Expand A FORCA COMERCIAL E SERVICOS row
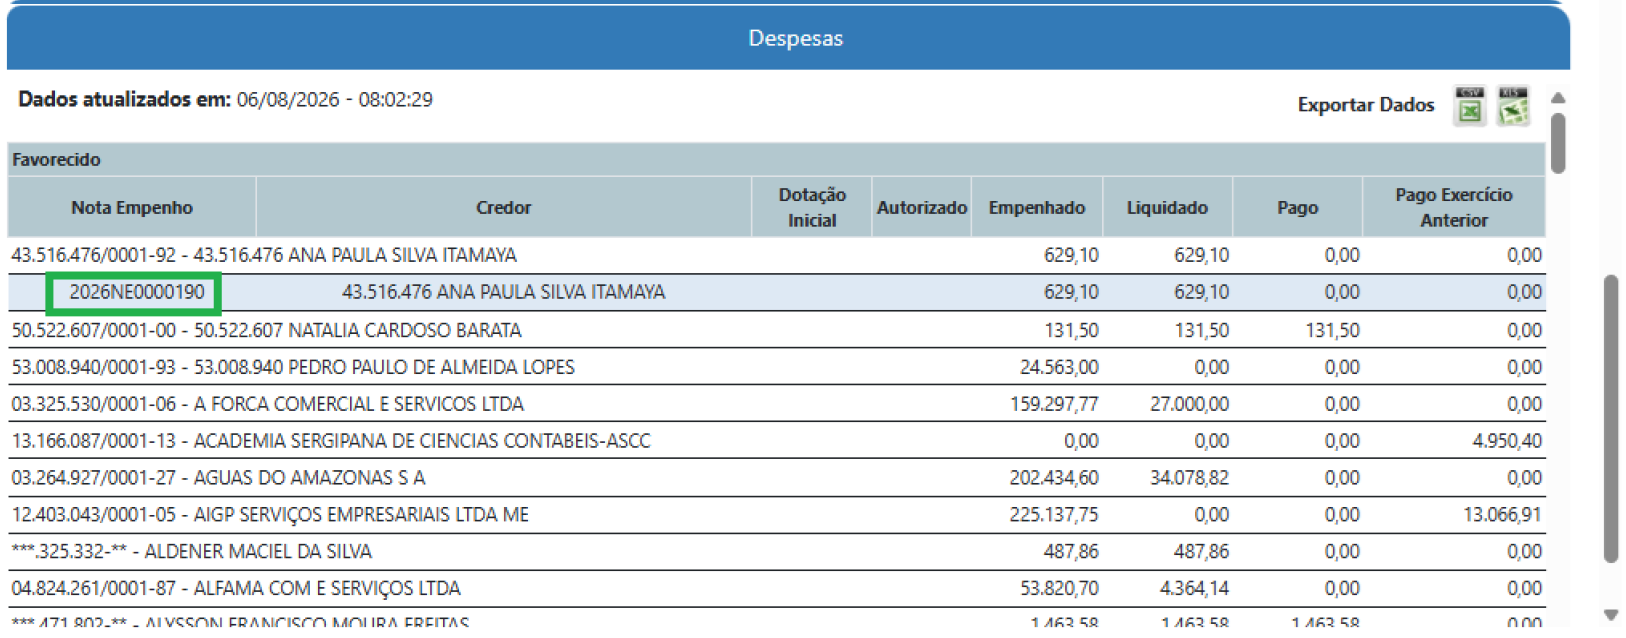 pyautogui.click(x=777, y=404)
